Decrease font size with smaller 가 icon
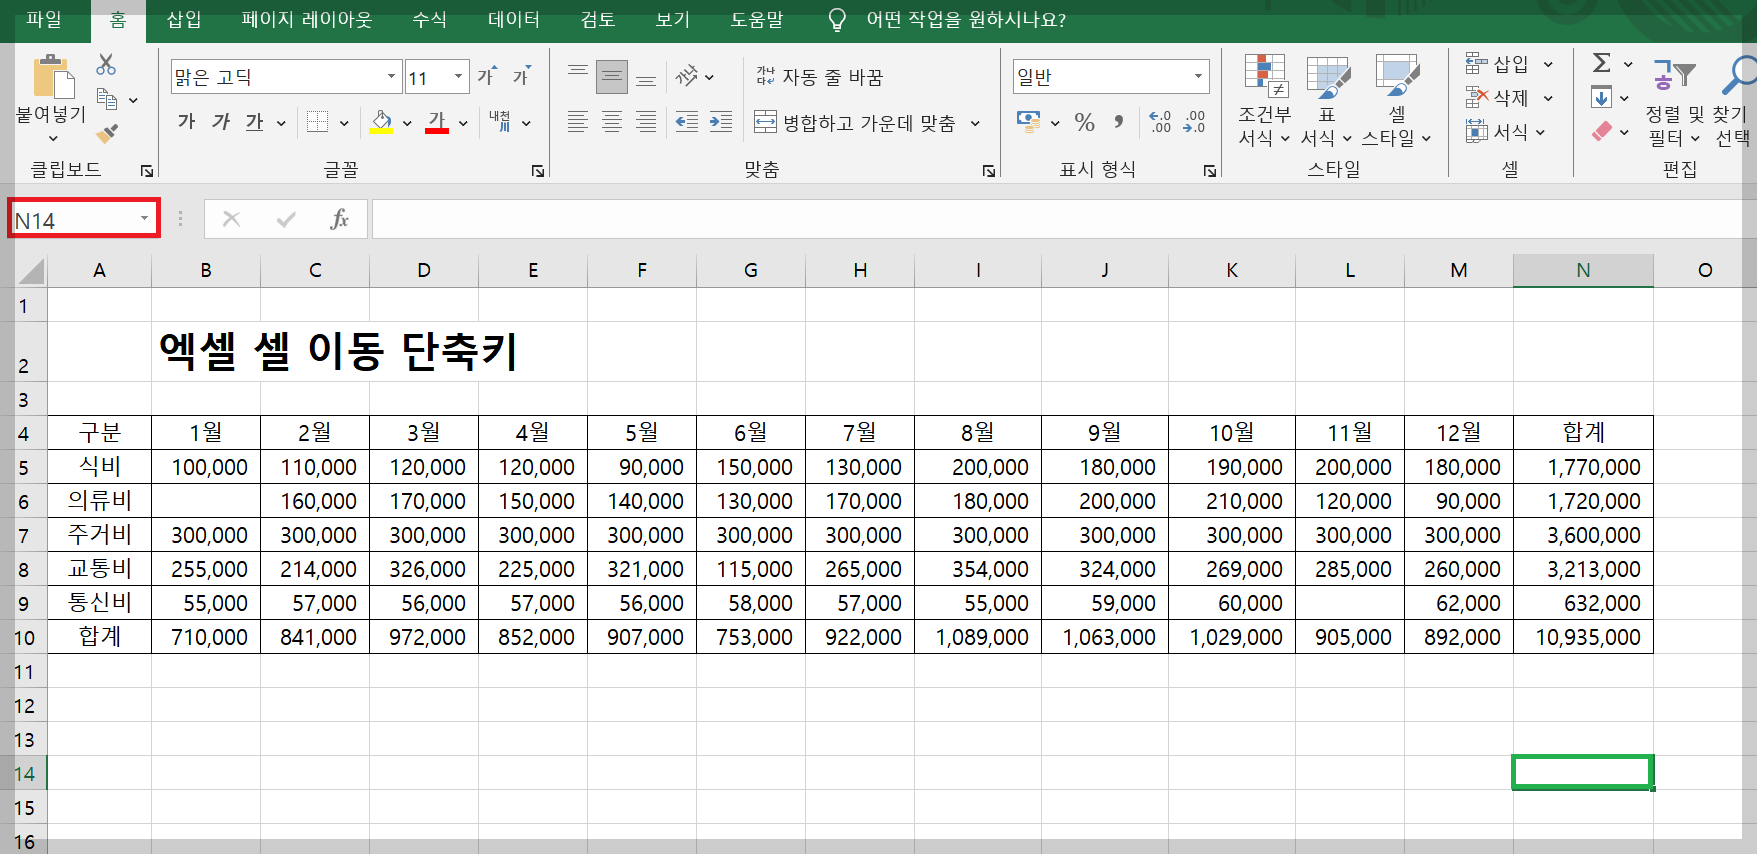 point(521,76)
